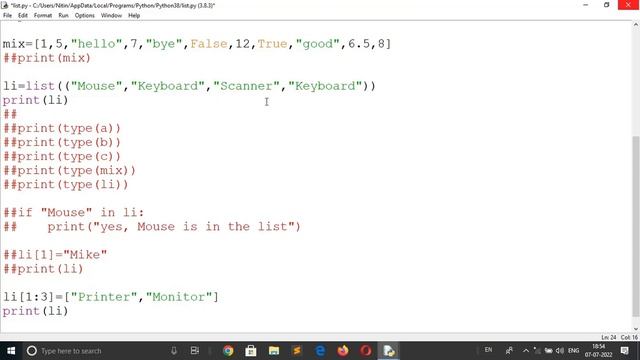Open Task View from the taskbar
Screen dimensions: 640x360
coord(195,351)
